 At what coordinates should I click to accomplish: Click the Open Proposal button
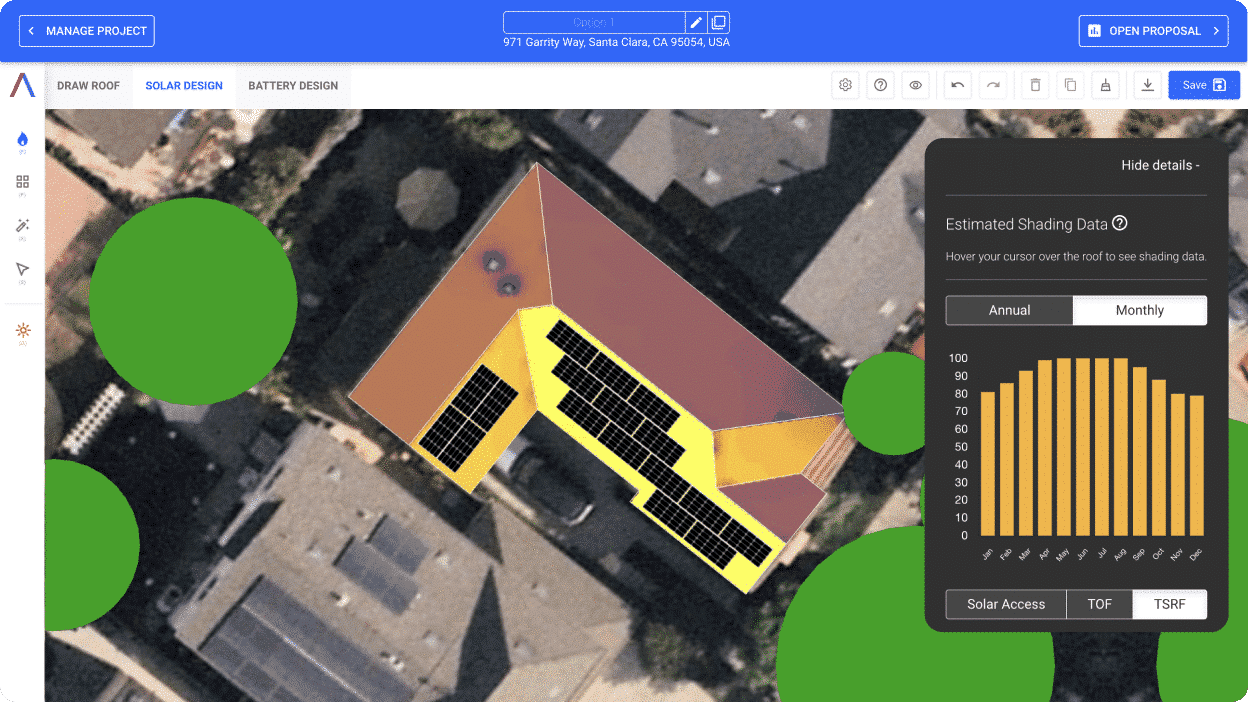pos(1153,31)
